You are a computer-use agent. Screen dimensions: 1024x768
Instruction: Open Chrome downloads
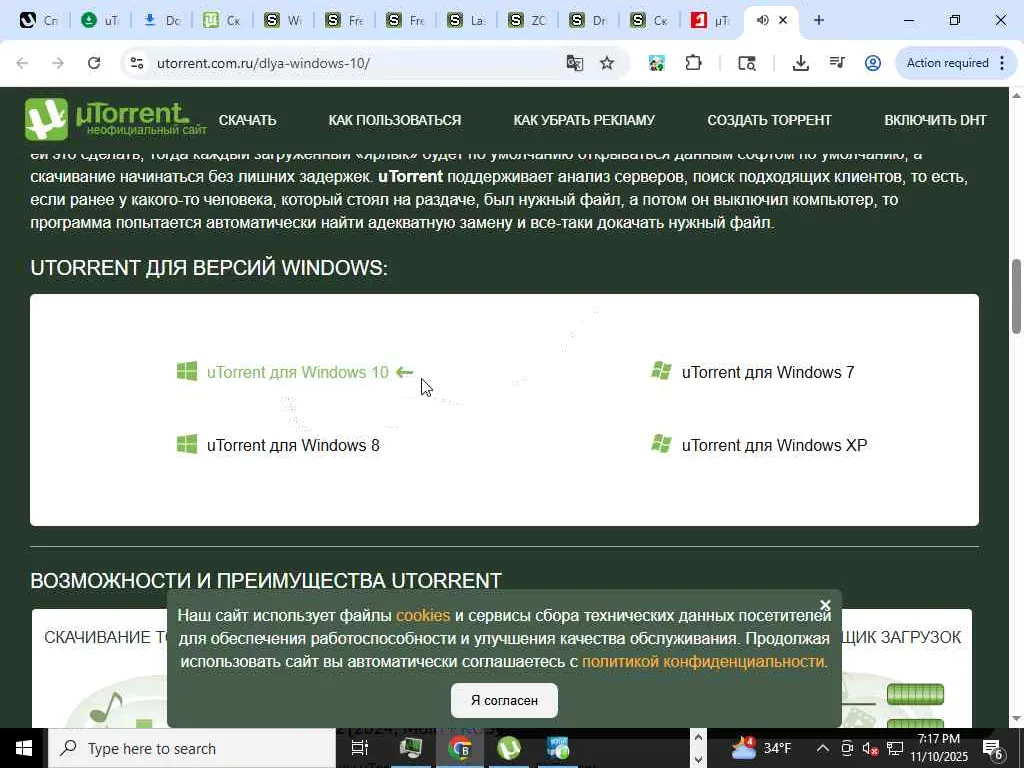tap(801, 63)
